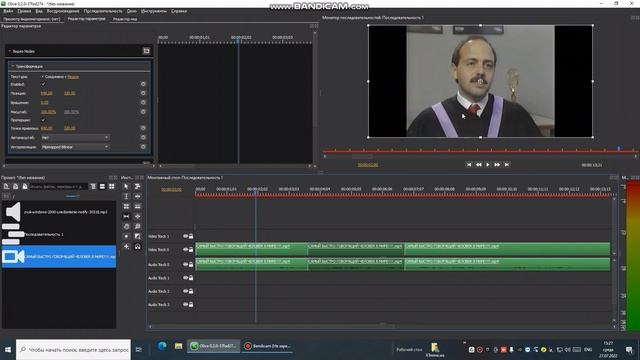Image resolution: width=640 pixels, height=360 pixels.
Task: Select the Pointer tool in the tools panel
Action: point(126,187)
